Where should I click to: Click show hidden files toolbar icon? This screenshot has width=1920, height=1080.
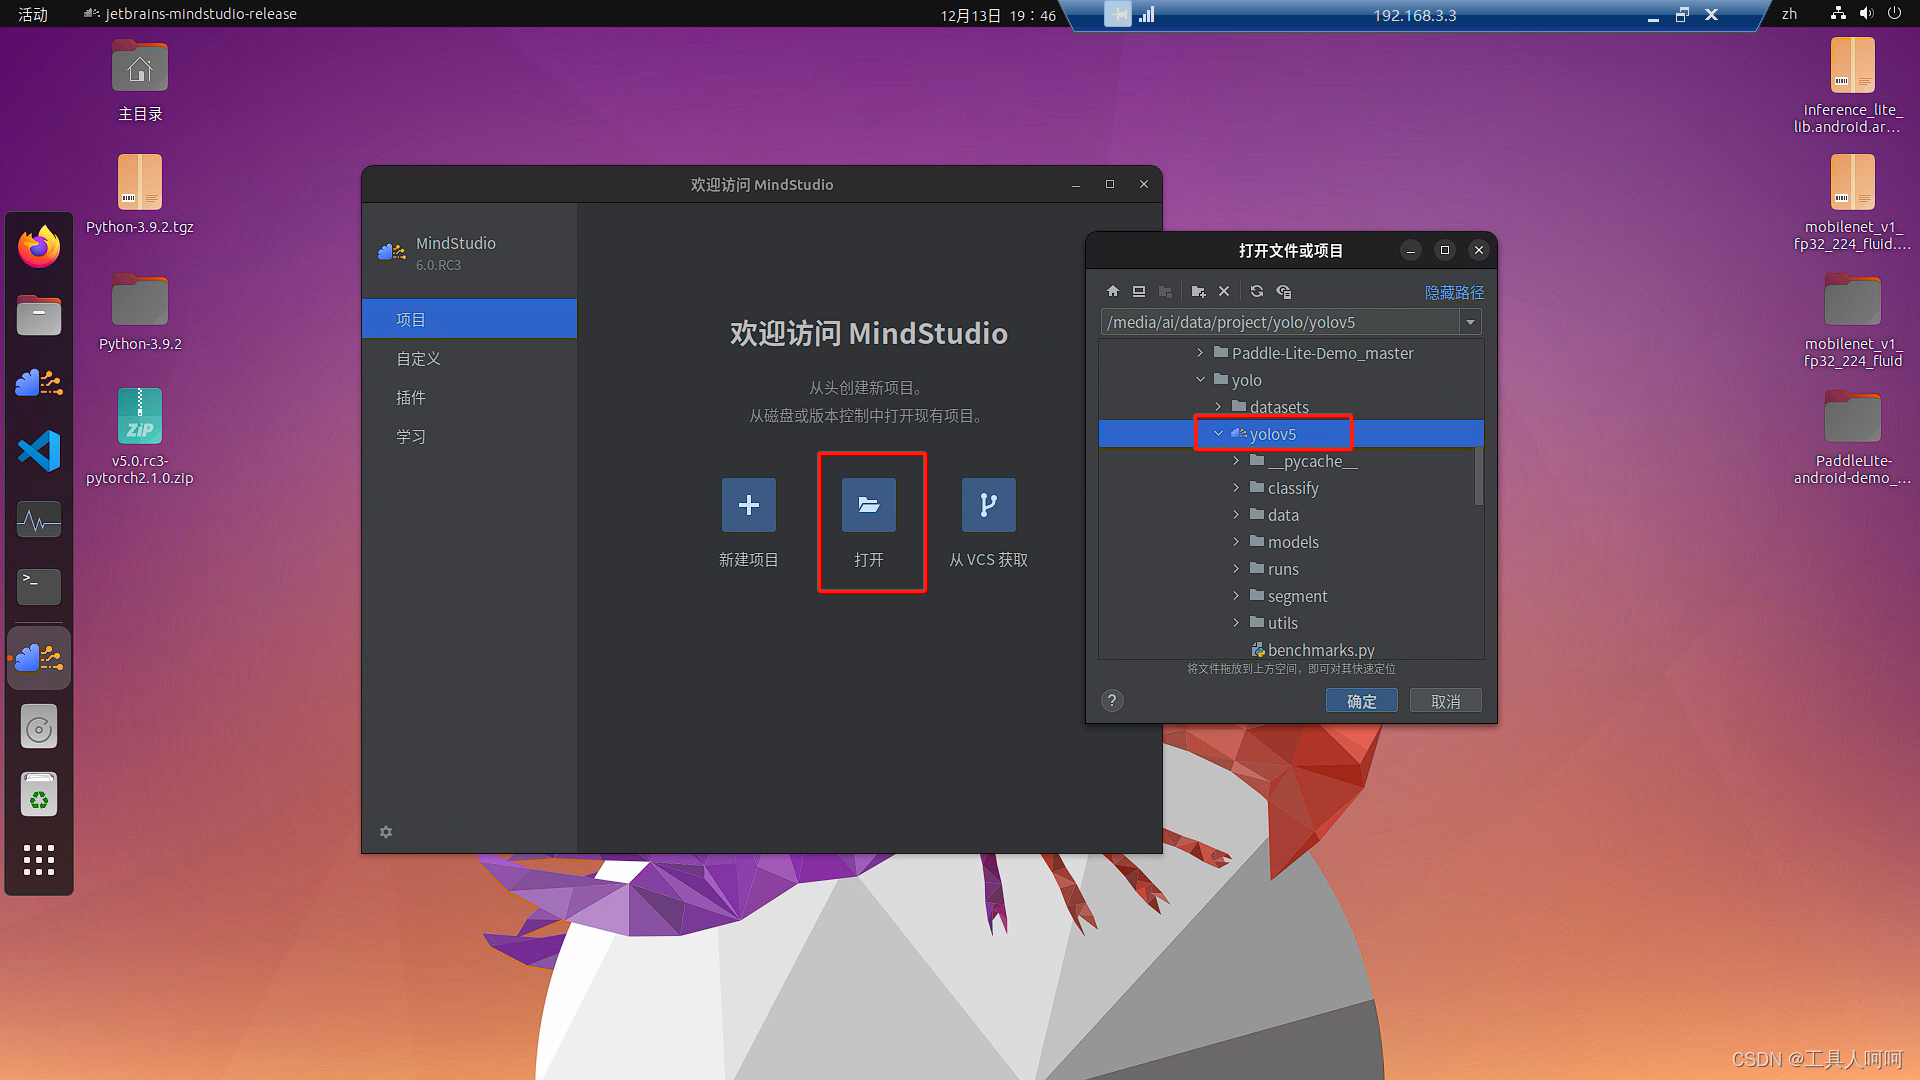tap(1284, 291)
